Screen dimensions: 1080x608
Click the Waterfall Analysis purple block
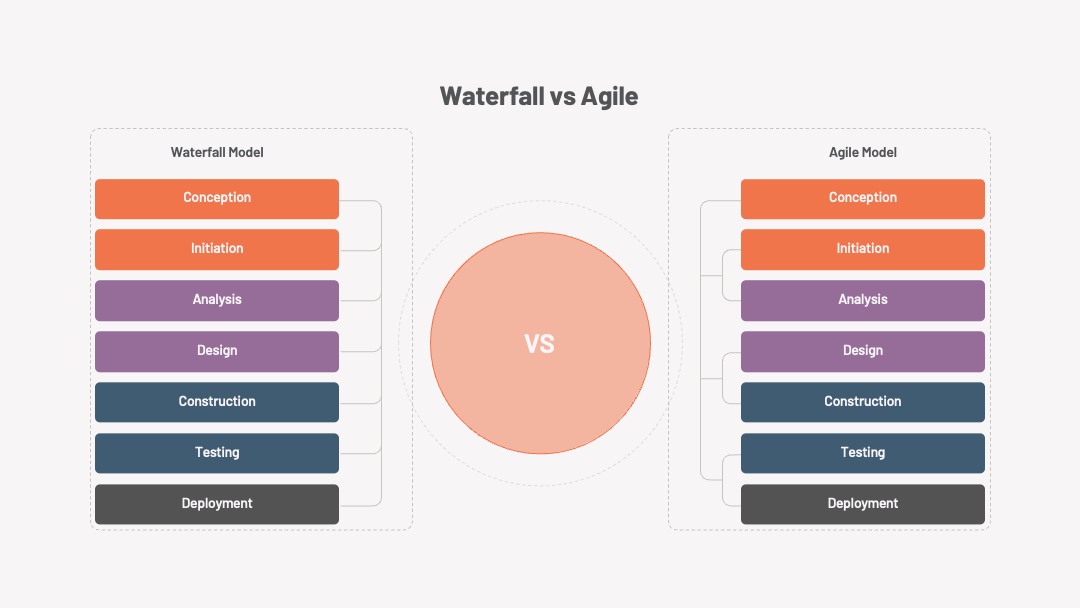[217, 300]
